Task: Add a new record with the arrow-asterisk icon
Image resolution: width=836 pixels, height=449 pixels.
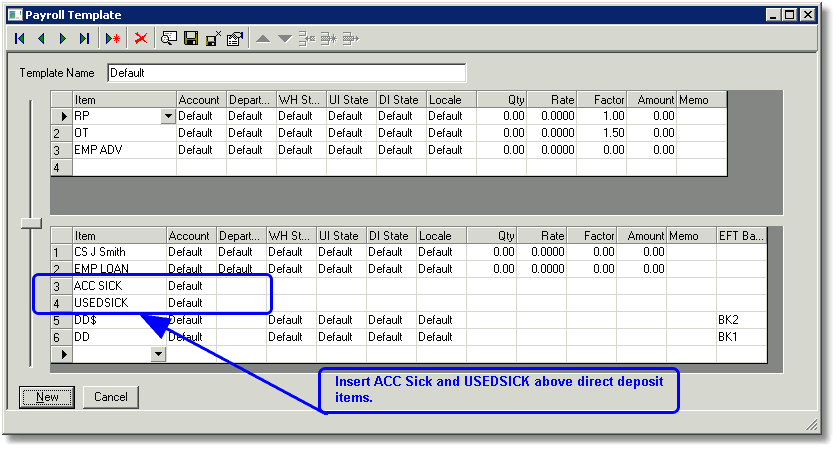Action: click(x=113, y=38)
